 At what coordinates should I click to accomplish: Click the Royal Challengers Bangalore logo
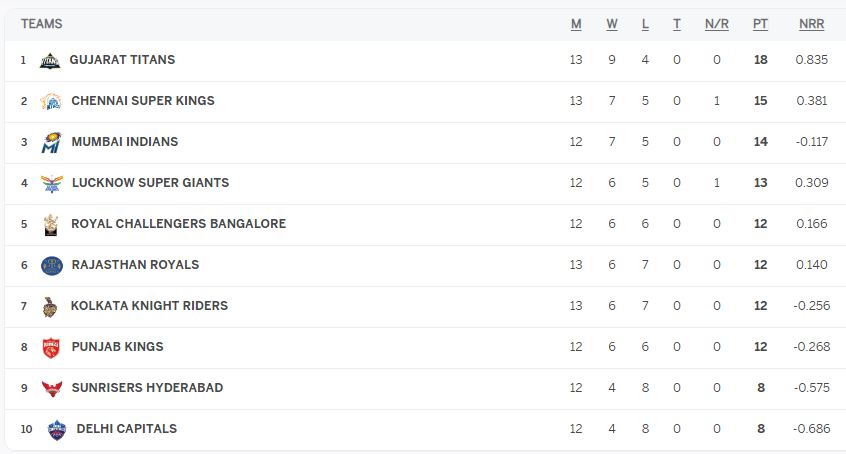(51, 225)
